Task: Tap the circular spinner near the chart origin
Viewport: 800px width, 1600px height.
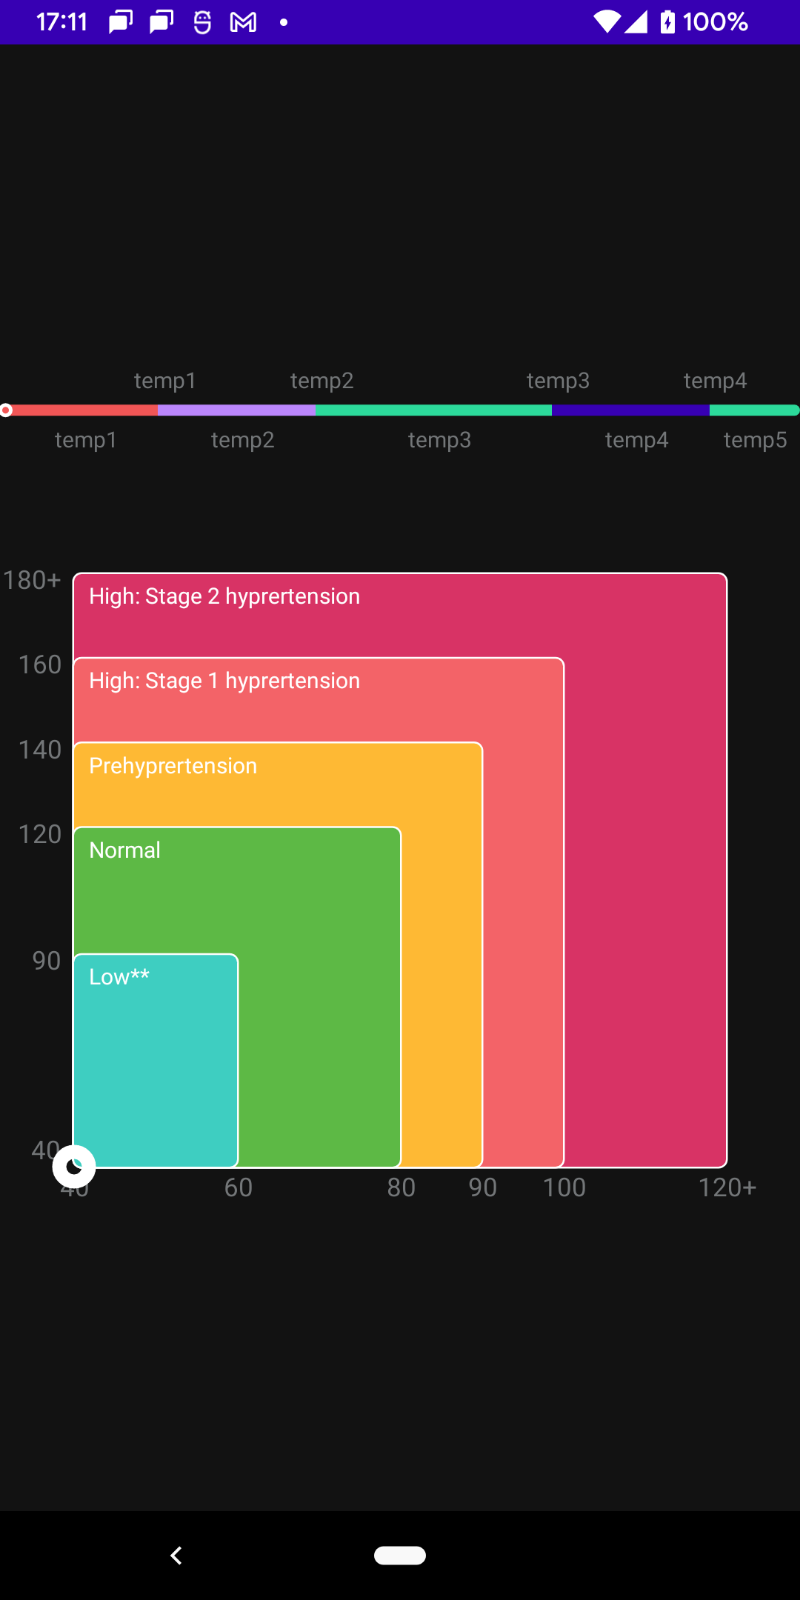Action: 74,1165
